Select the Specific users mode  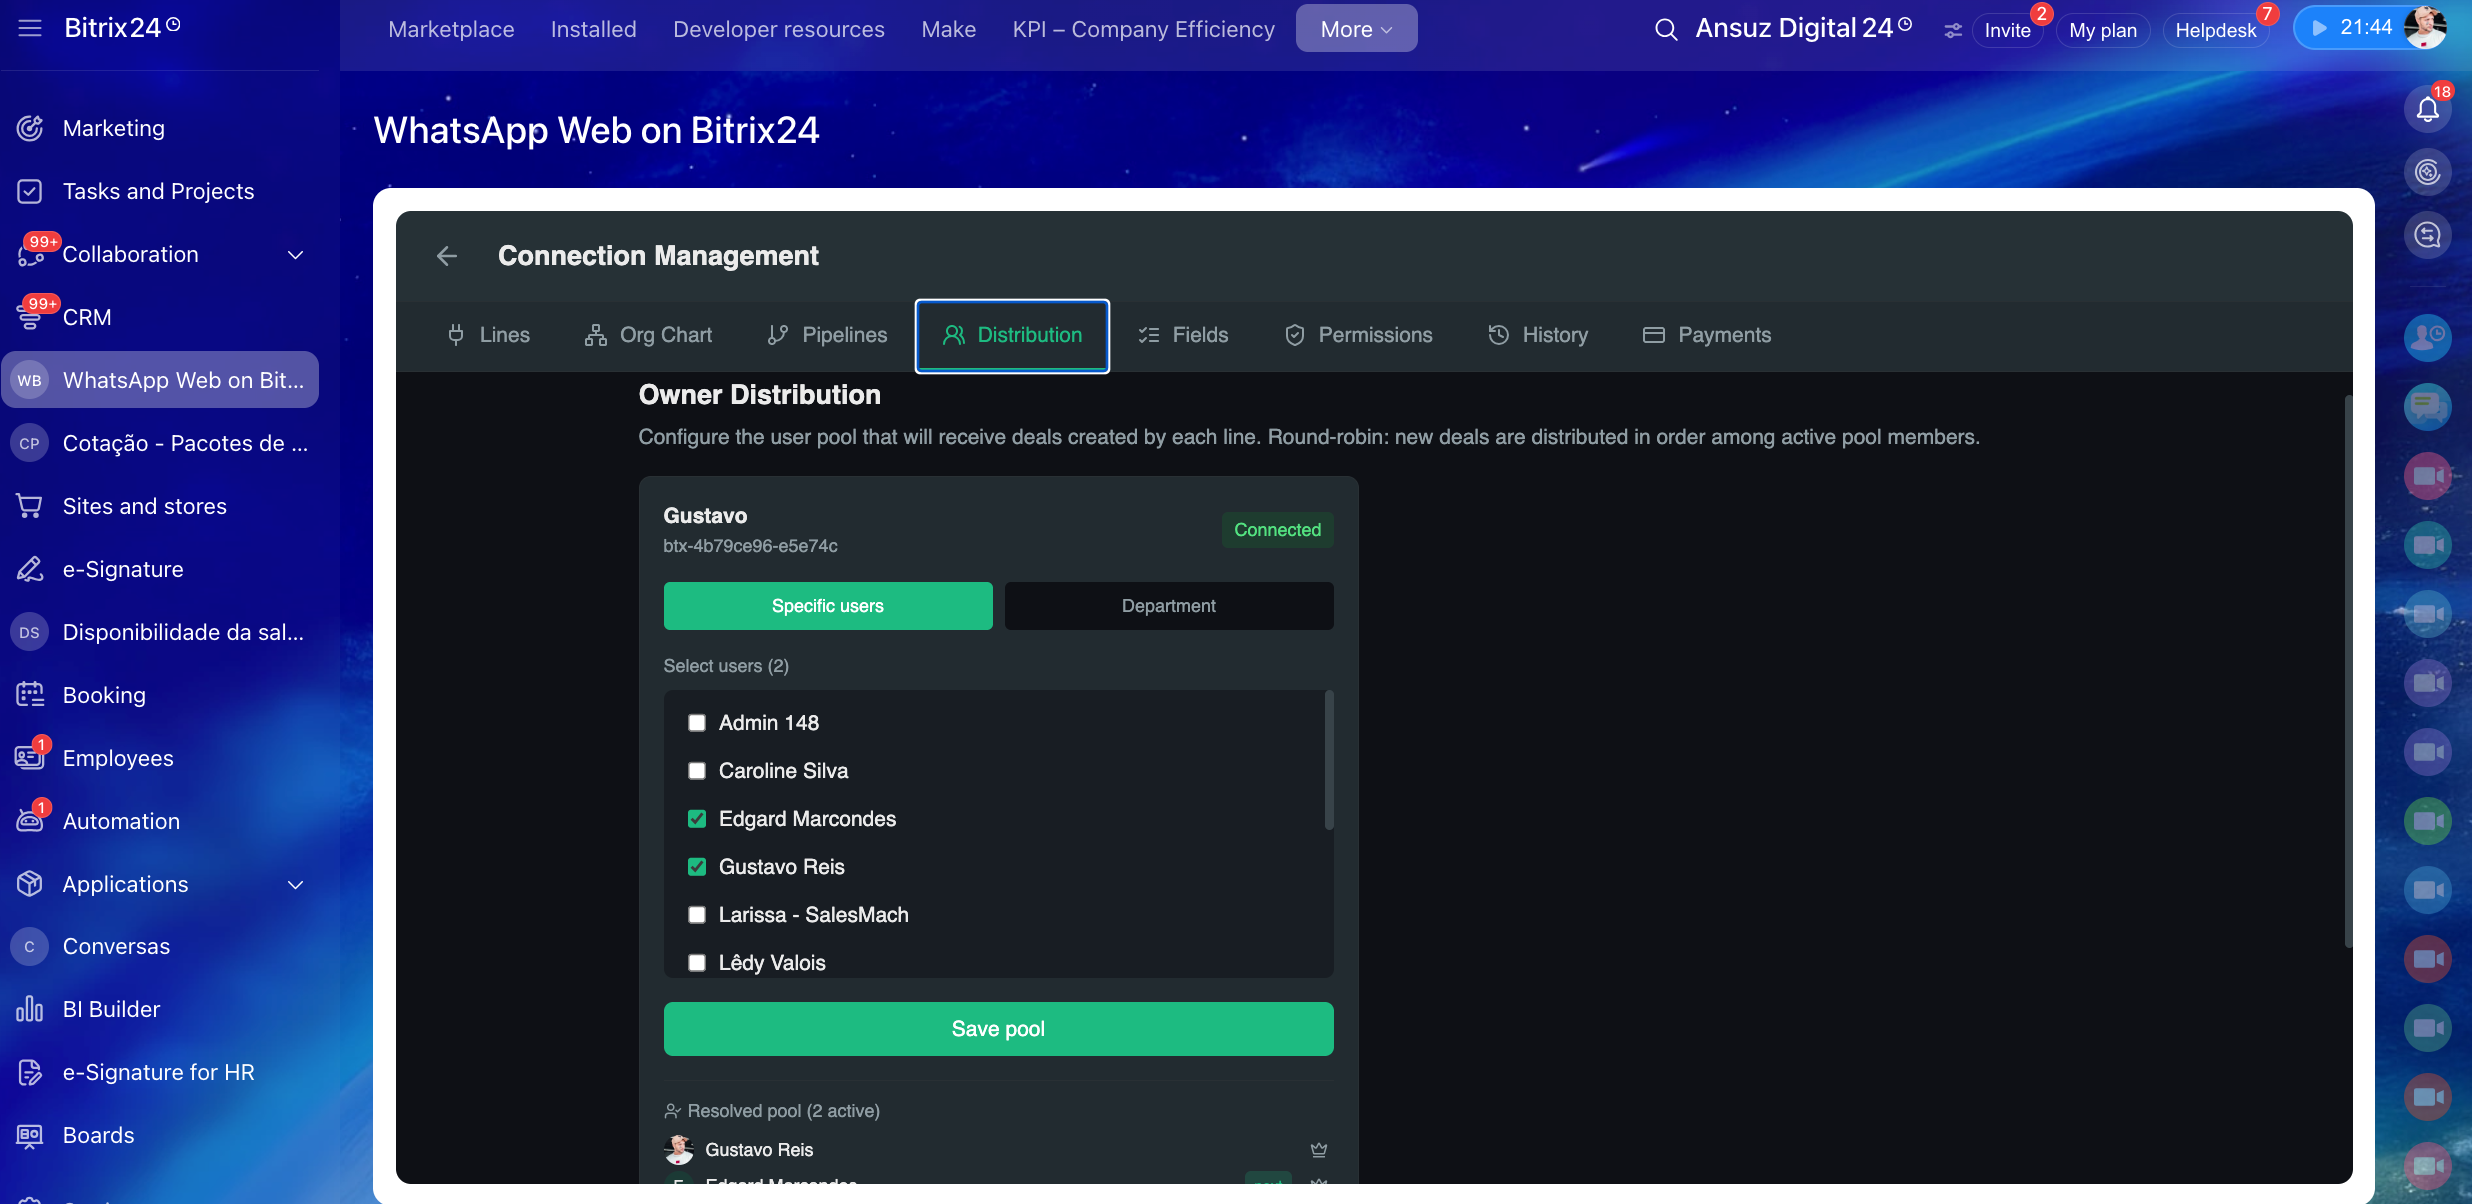click(828, 606)
